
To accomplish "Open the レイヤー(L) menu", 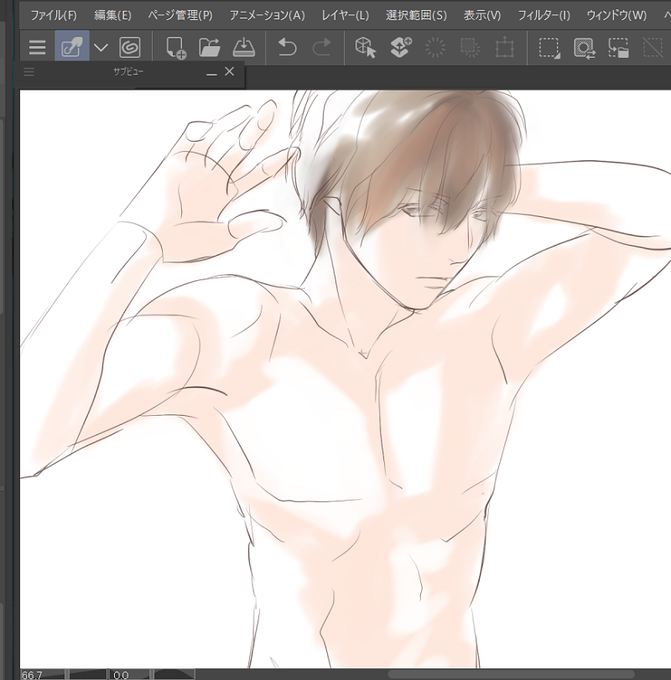I will click(345, 16).
